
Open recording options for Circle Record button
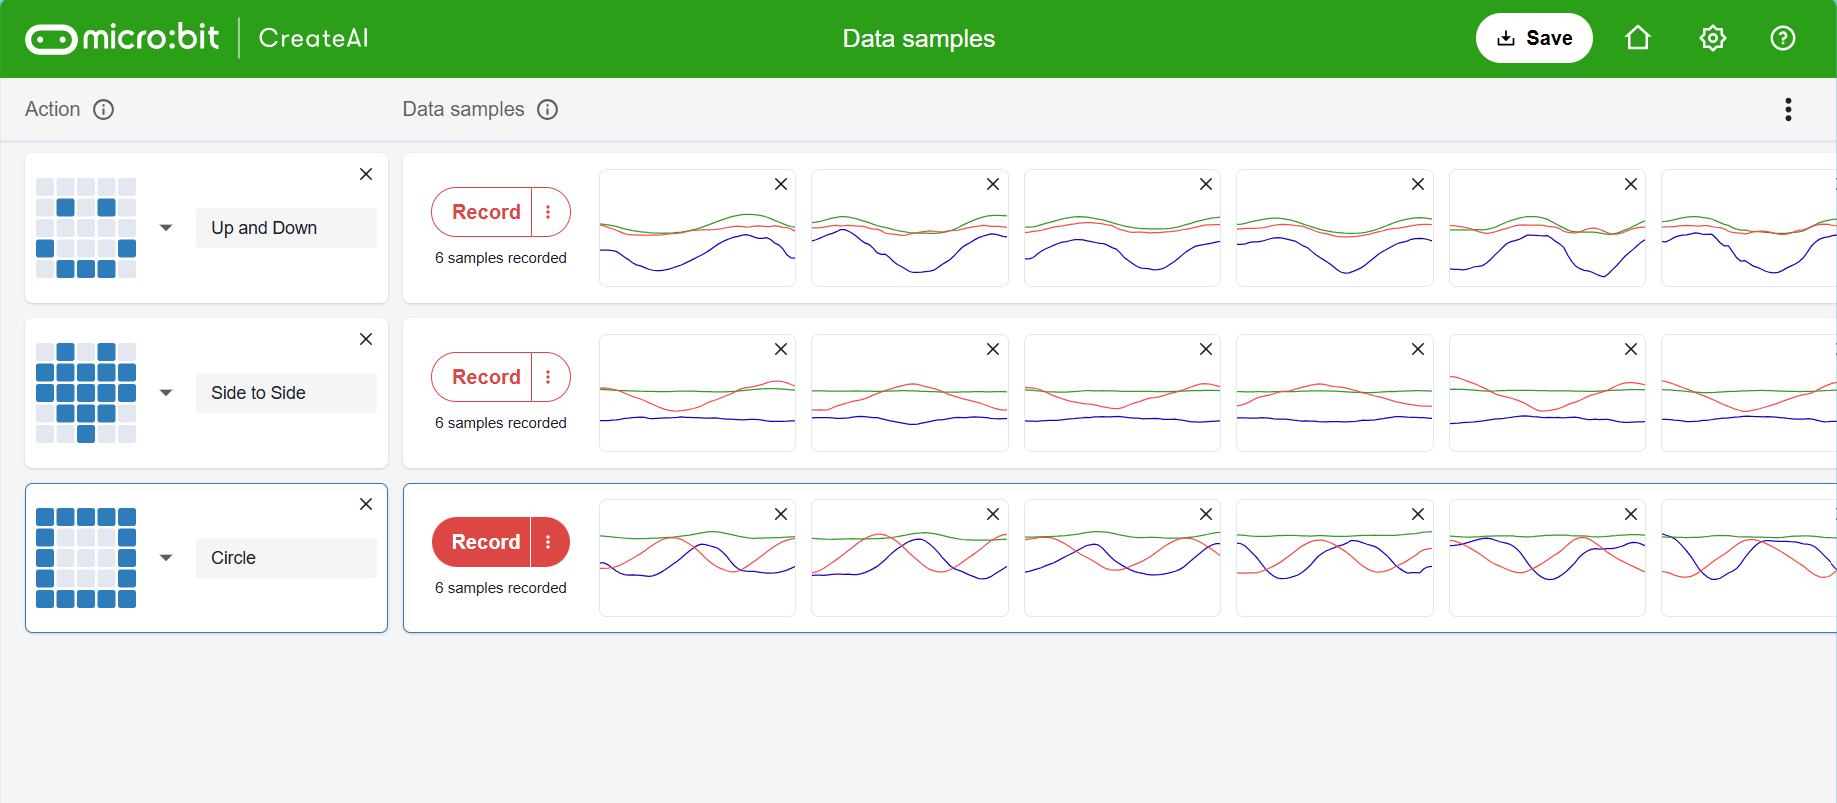pyautogui.click(x=548, y=542)
